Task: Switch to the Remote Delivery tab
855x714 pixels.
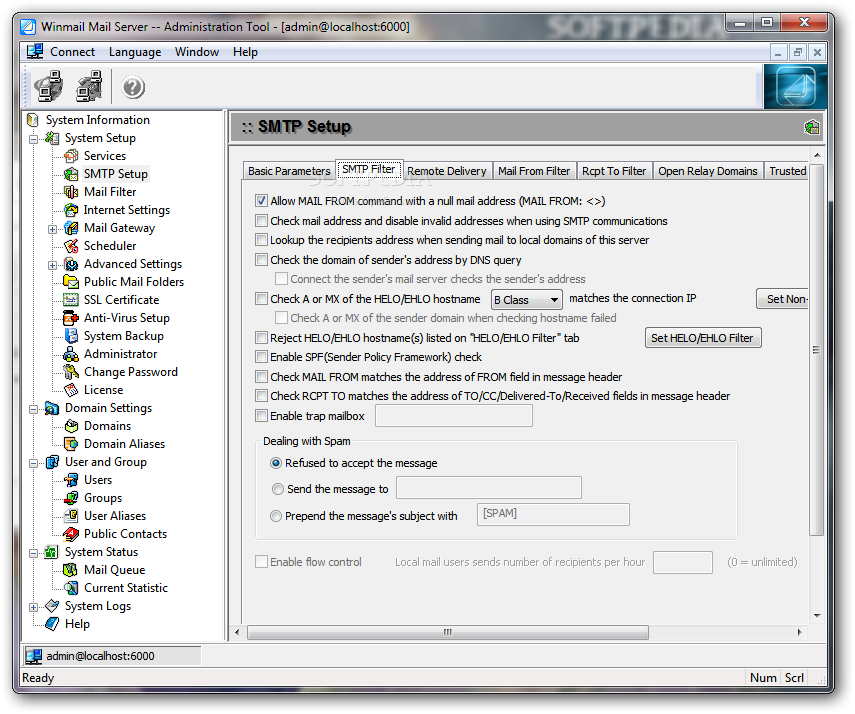Action: click(447, 171)
